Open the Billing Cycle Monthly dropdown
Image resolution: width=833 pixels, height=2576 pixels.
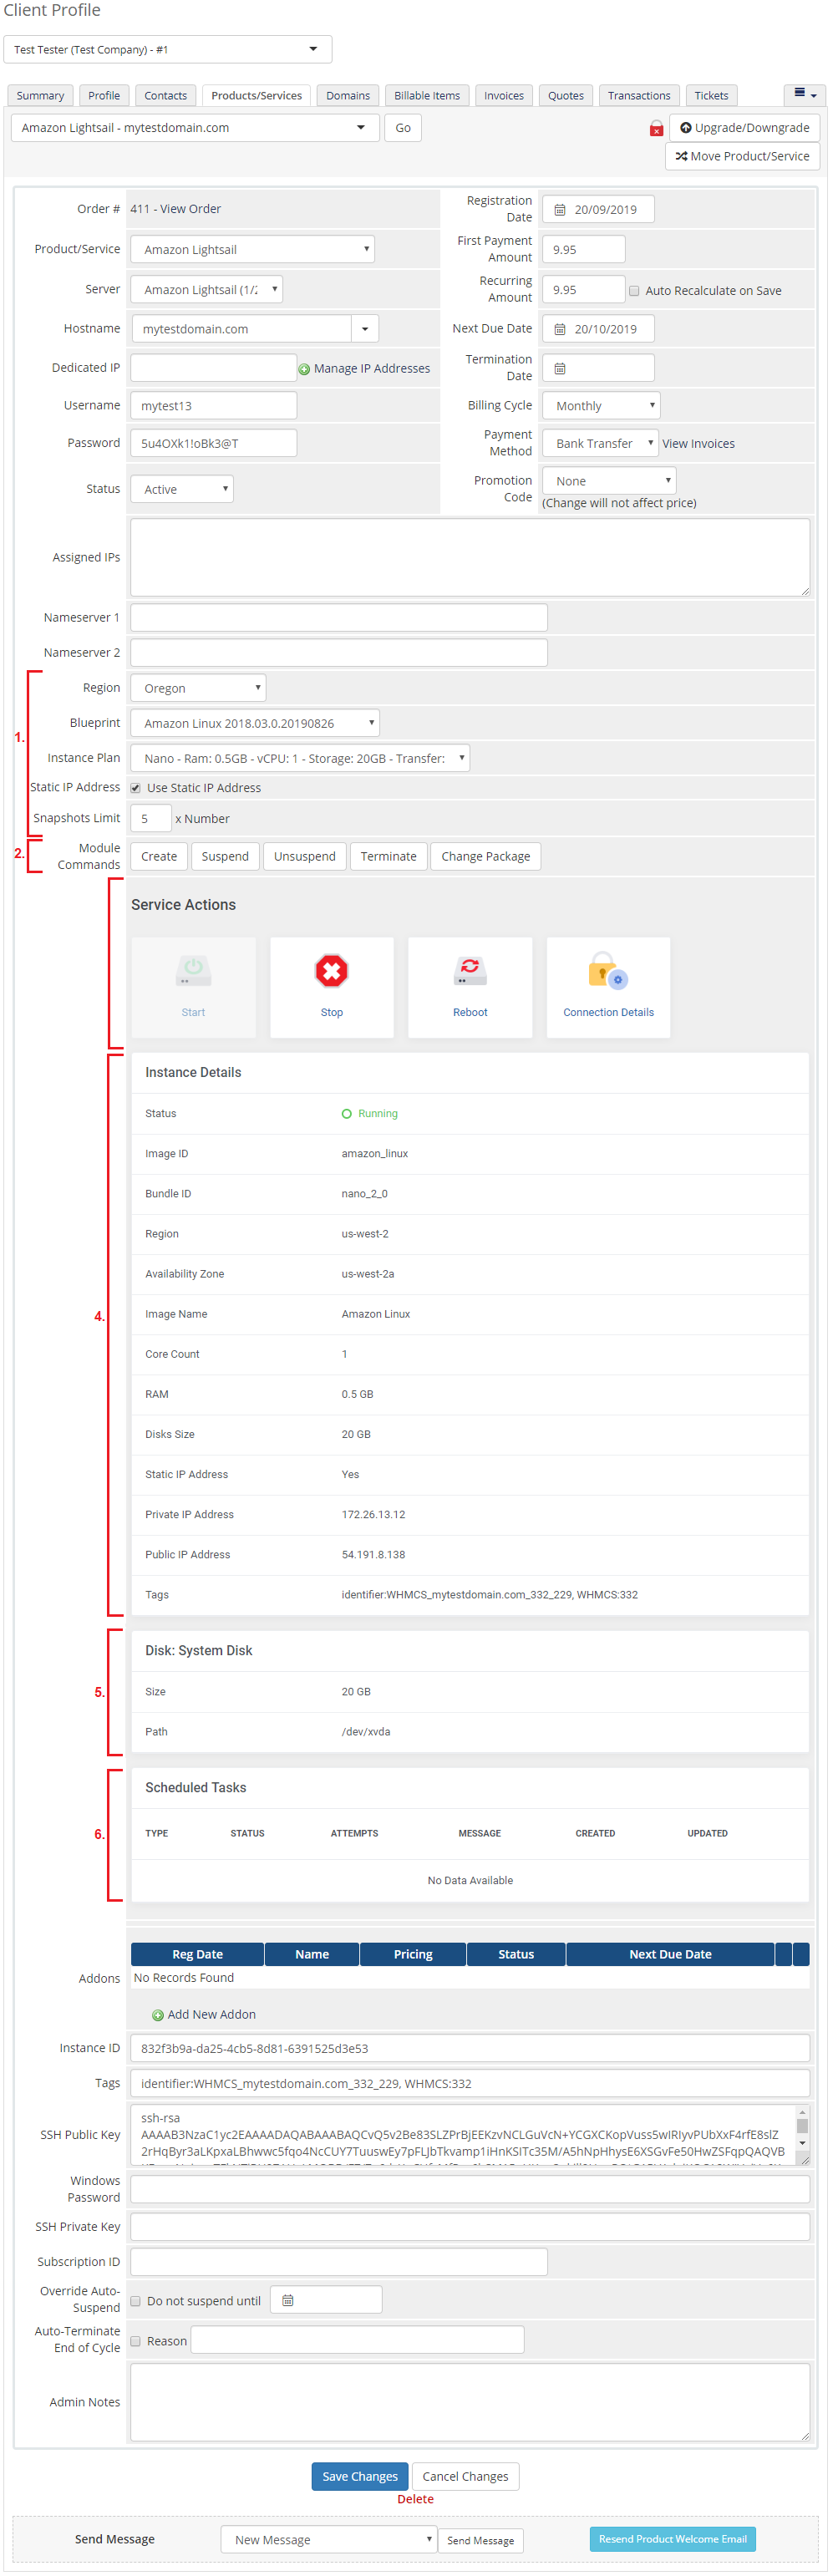(601, 405)
